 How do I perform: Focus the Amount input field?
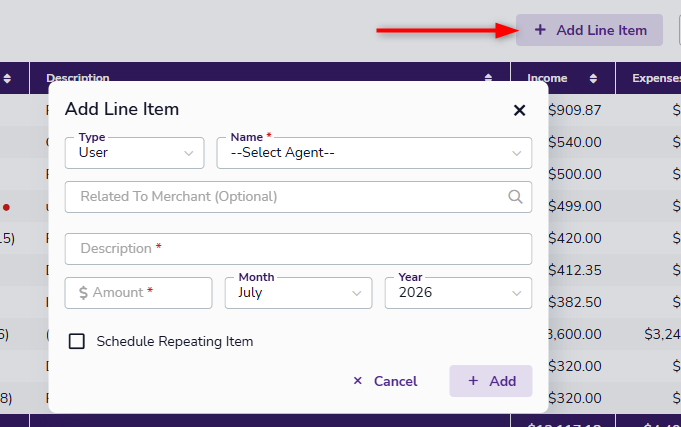pyautogui.click(x=139, y=293)
